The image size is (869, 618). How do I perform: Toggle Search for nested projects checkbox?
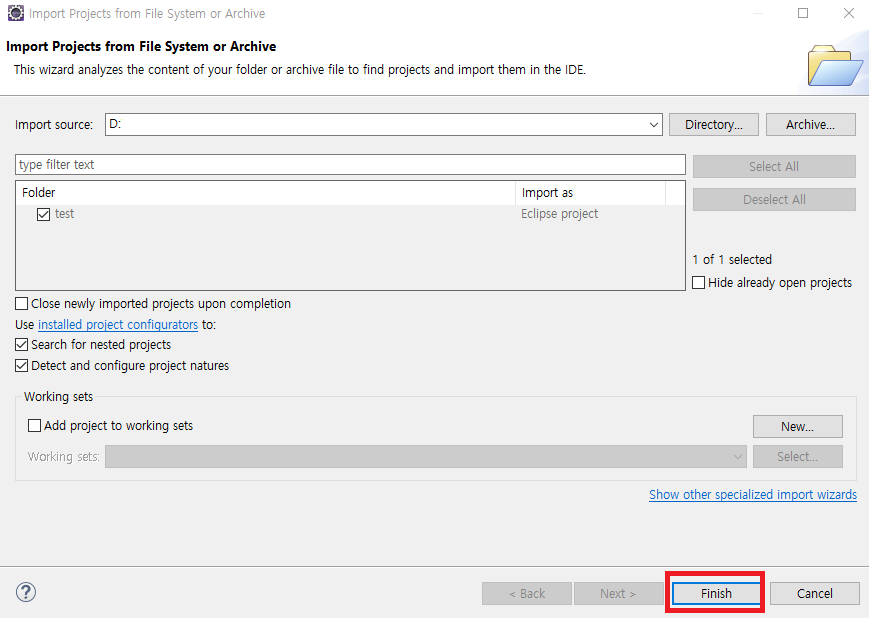(21, 345)
